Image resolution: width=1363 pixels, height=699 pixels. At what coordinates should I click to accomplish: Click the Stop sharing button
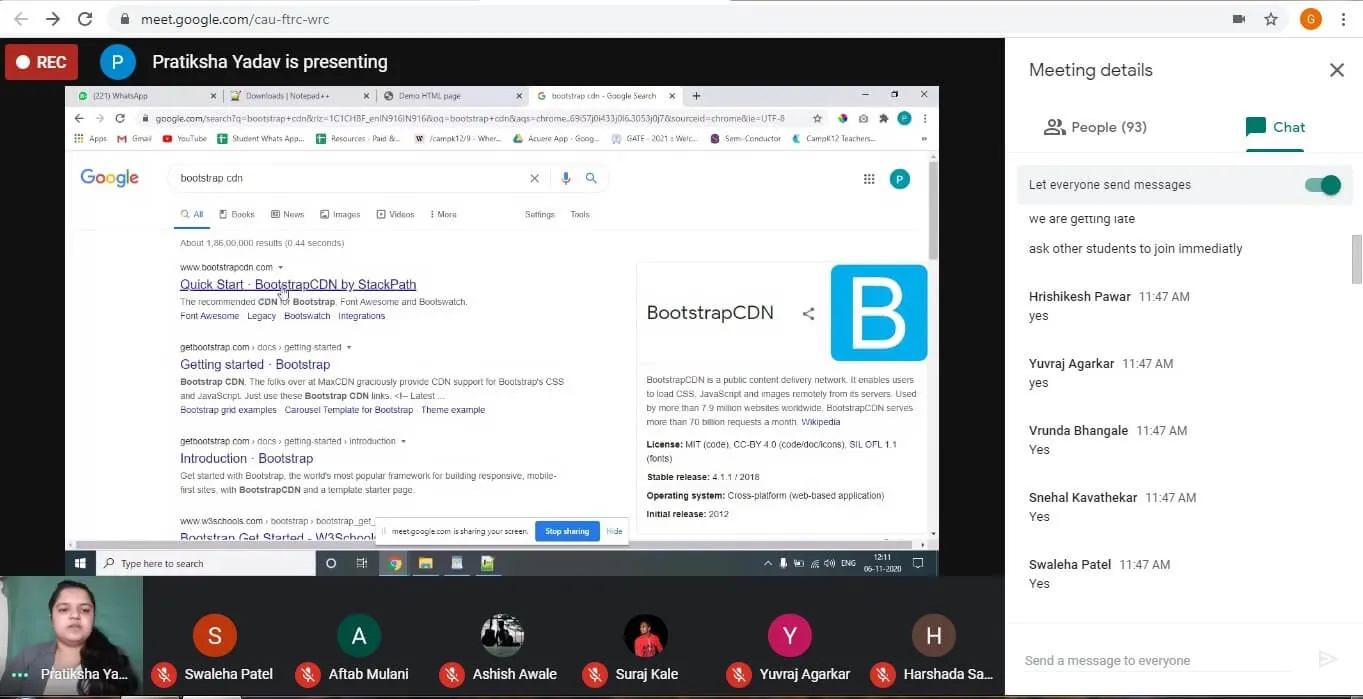[567, 531]
